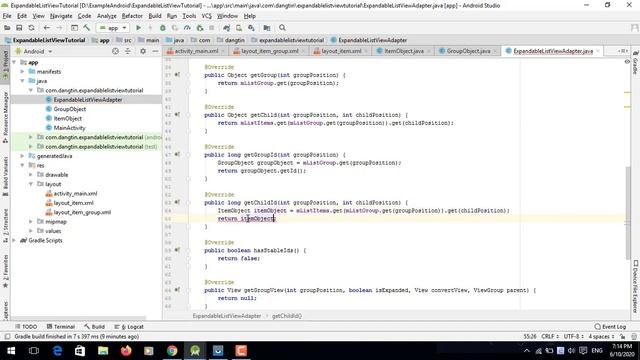Open the Device File Explorer side panel
Image resolution: width=640 pixels, height=360 pixels.
point(636,286)
